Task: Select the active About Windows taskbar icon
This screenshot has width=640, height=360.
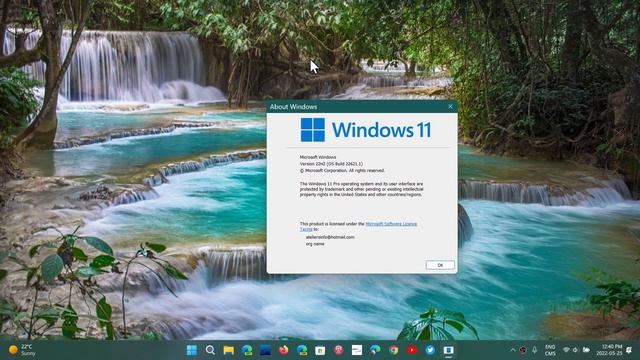Action: 449,350
